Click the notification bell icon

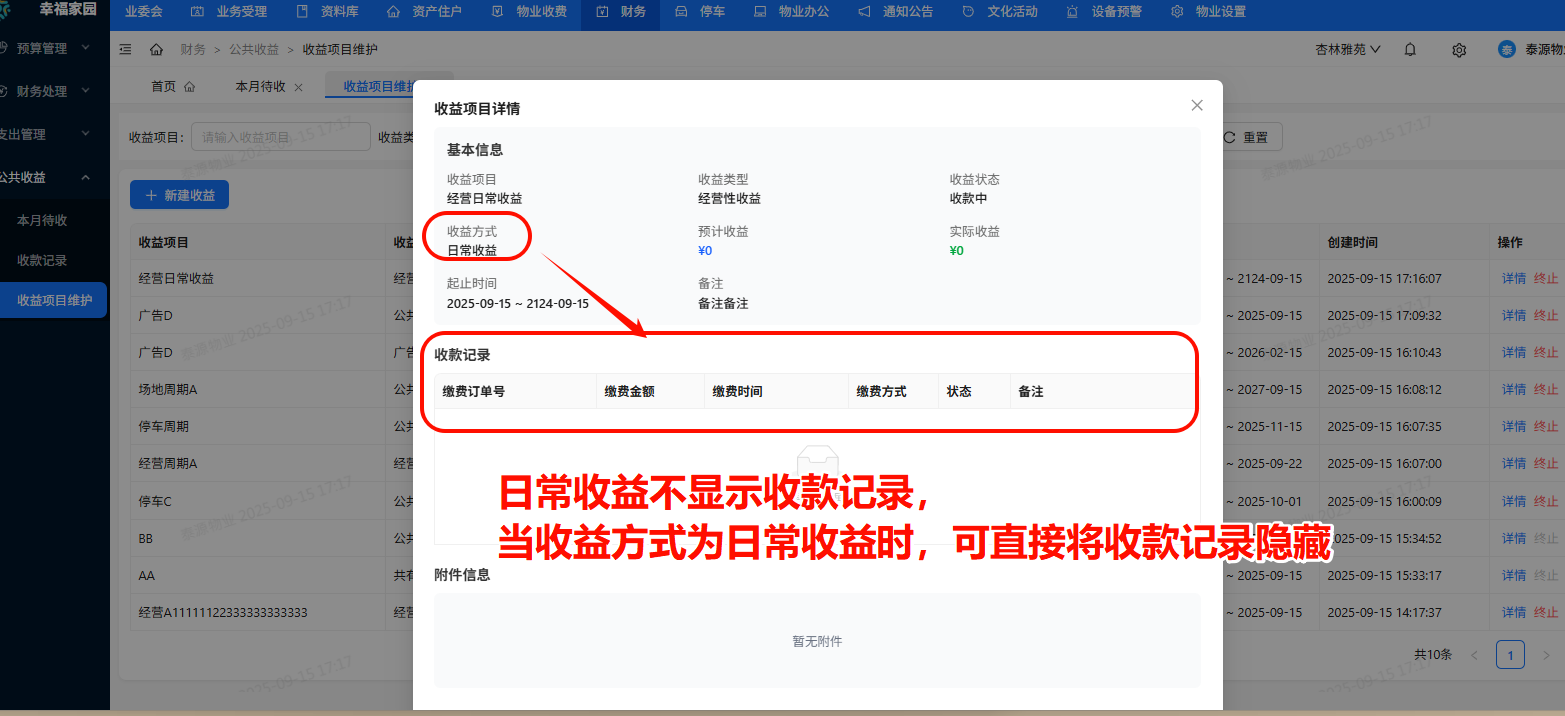(1410, 49)
